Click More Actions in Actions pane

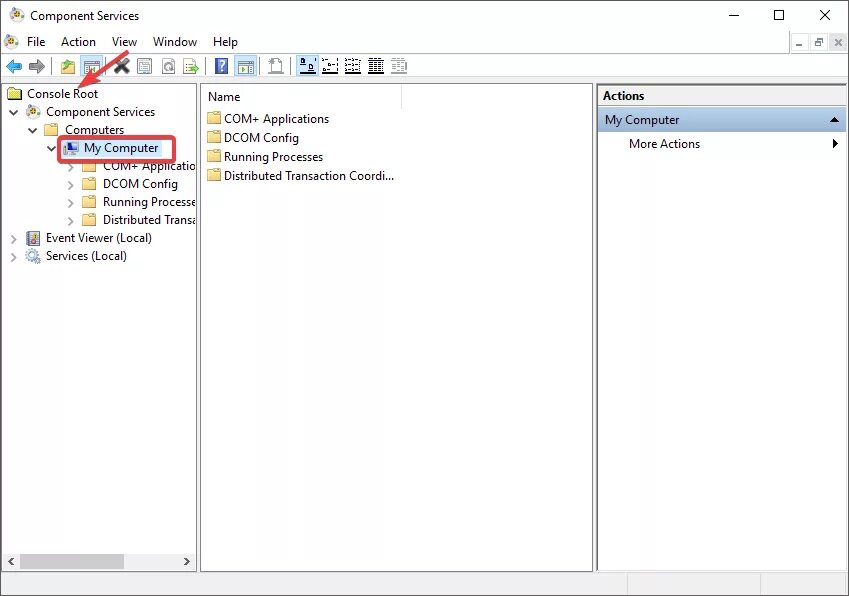(664, 143)
